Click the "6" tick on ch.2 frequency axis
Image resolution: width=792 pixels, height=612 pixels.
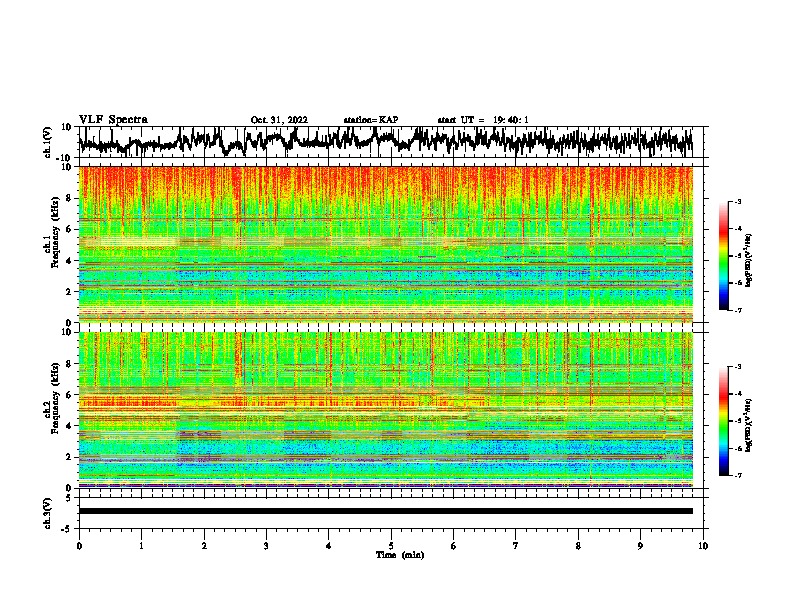[70, 394]
